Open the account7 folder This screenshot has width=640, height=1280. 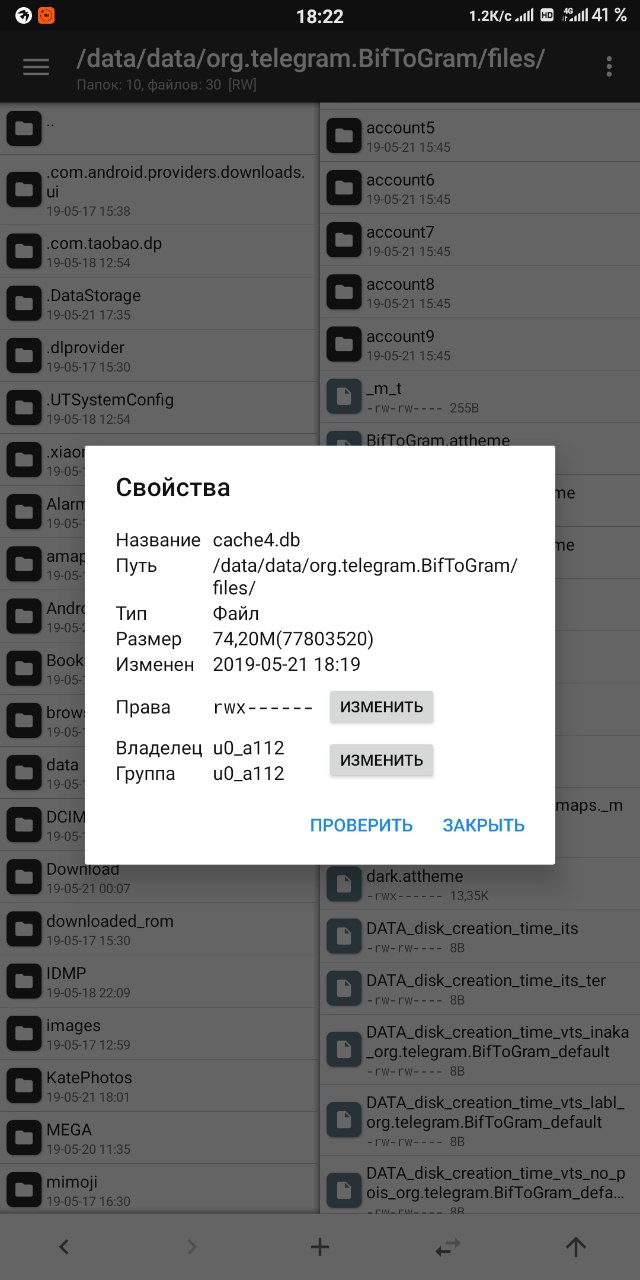click(480, 240)
